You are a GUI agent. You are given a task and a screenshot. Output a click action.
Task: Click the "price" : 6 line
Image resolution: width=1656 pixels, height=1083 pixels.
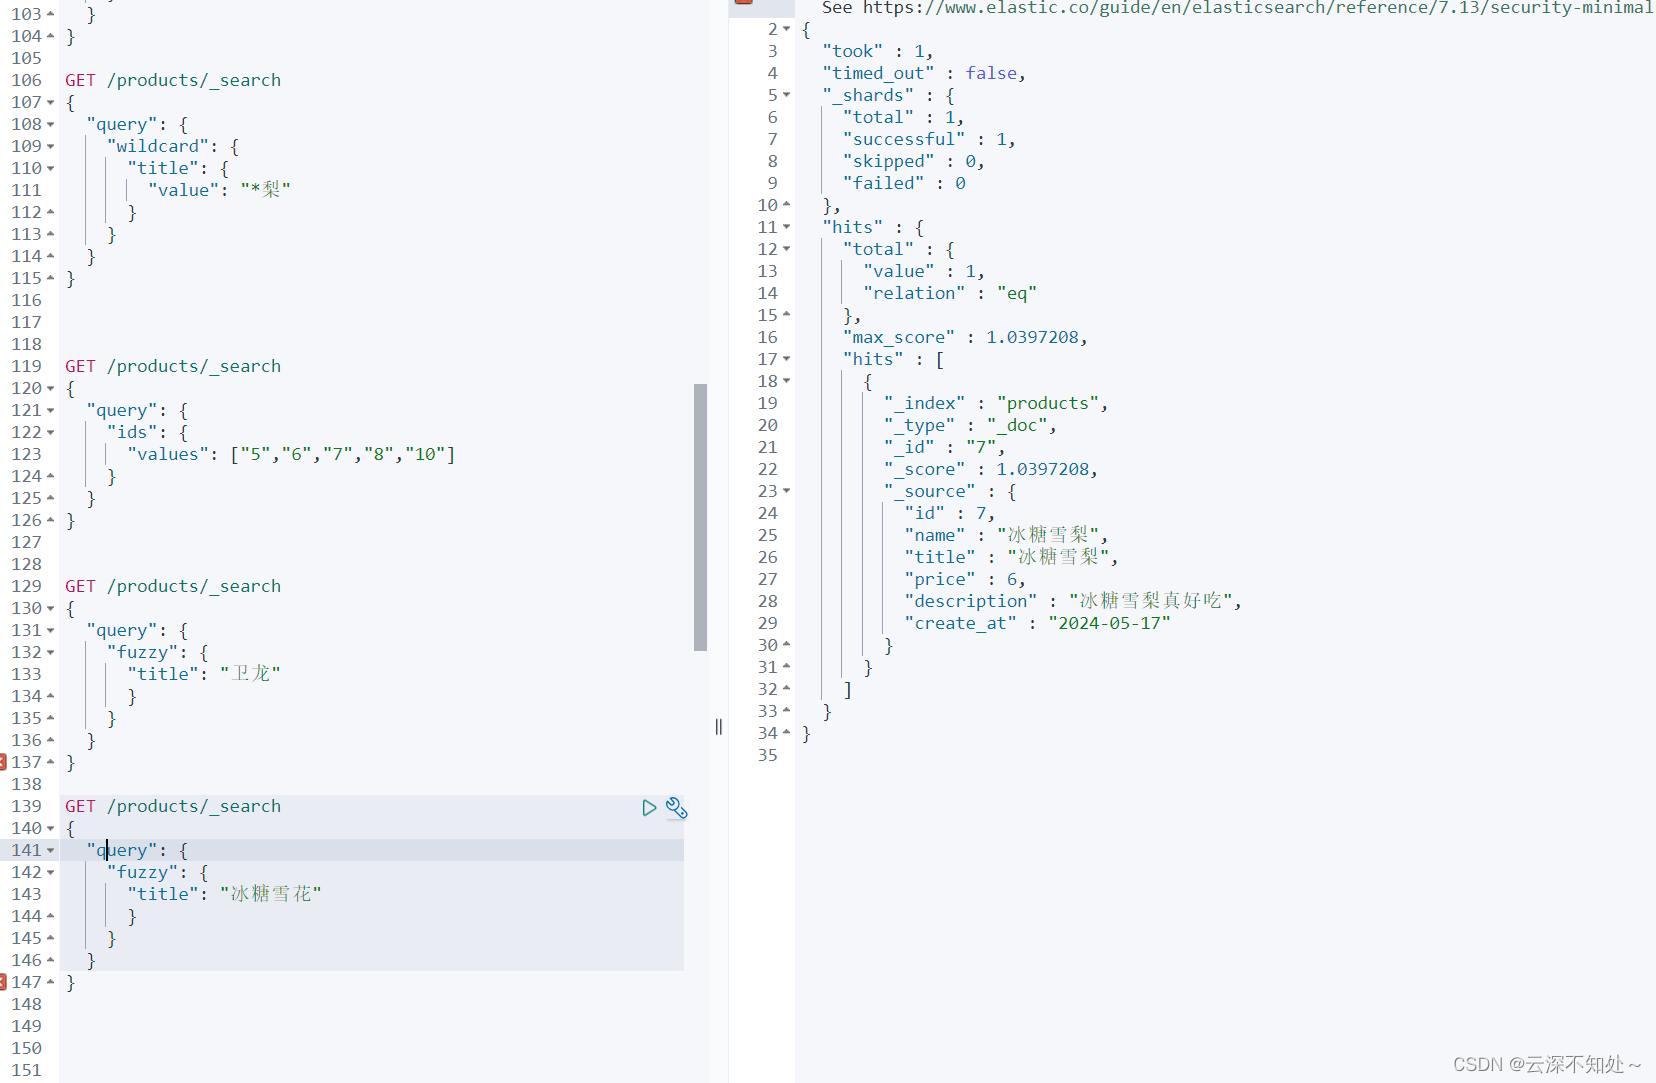(965, 579)
